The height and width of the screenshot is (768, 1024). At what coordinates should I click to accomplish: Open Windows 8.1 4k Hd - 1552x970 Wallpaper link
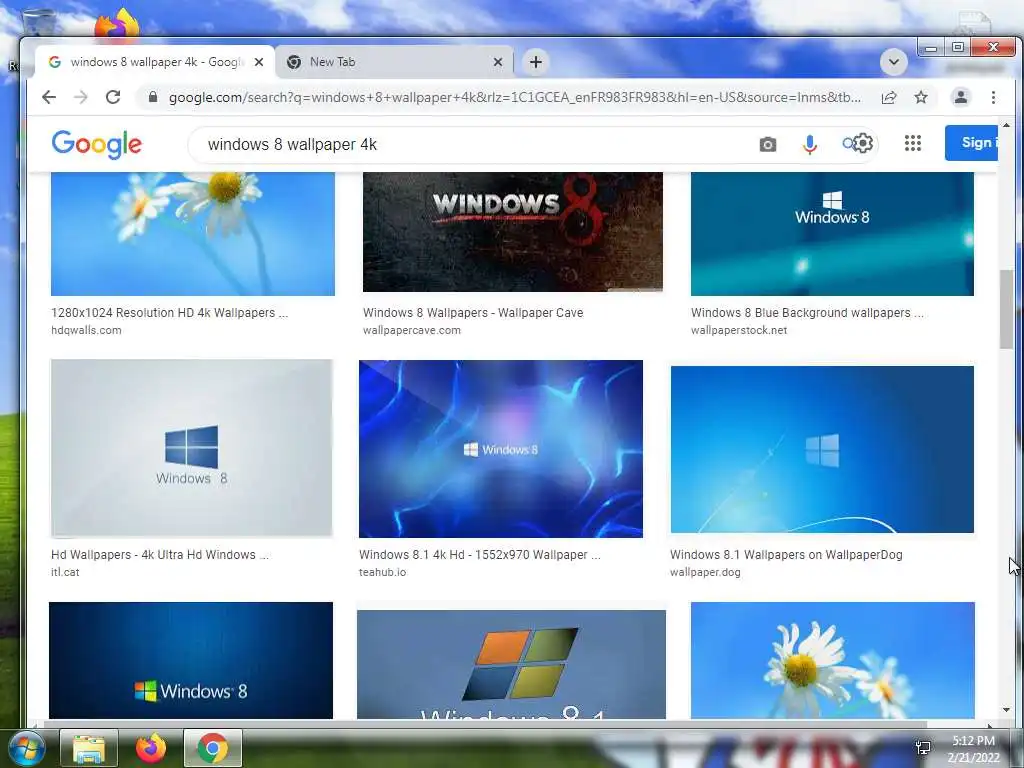pyautogui.click(x=479, y=554)
